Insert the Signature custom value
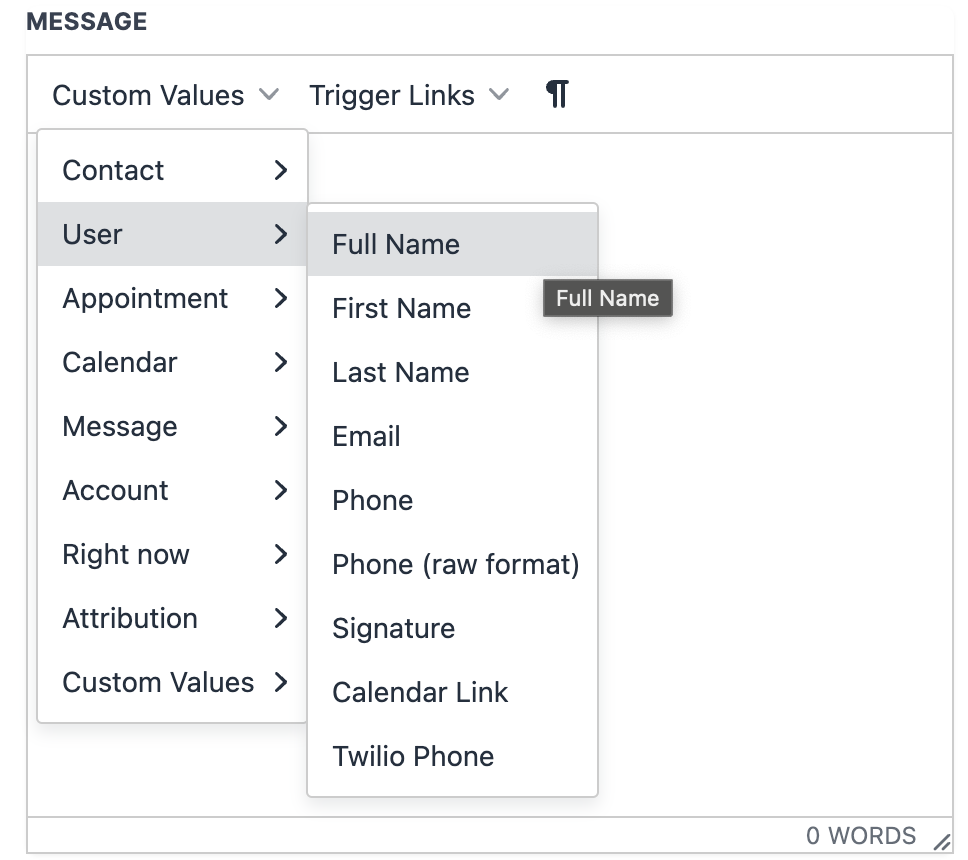 coord(453,628)
